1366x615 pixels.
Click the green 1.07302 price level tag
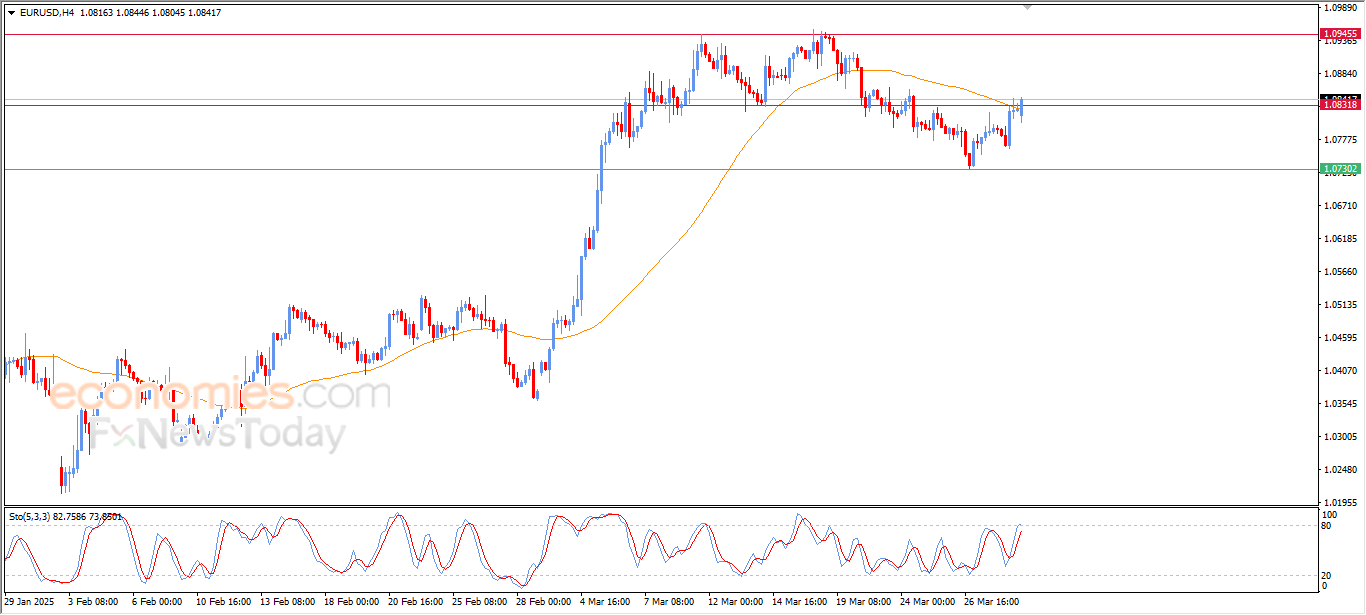point(1340,170)
